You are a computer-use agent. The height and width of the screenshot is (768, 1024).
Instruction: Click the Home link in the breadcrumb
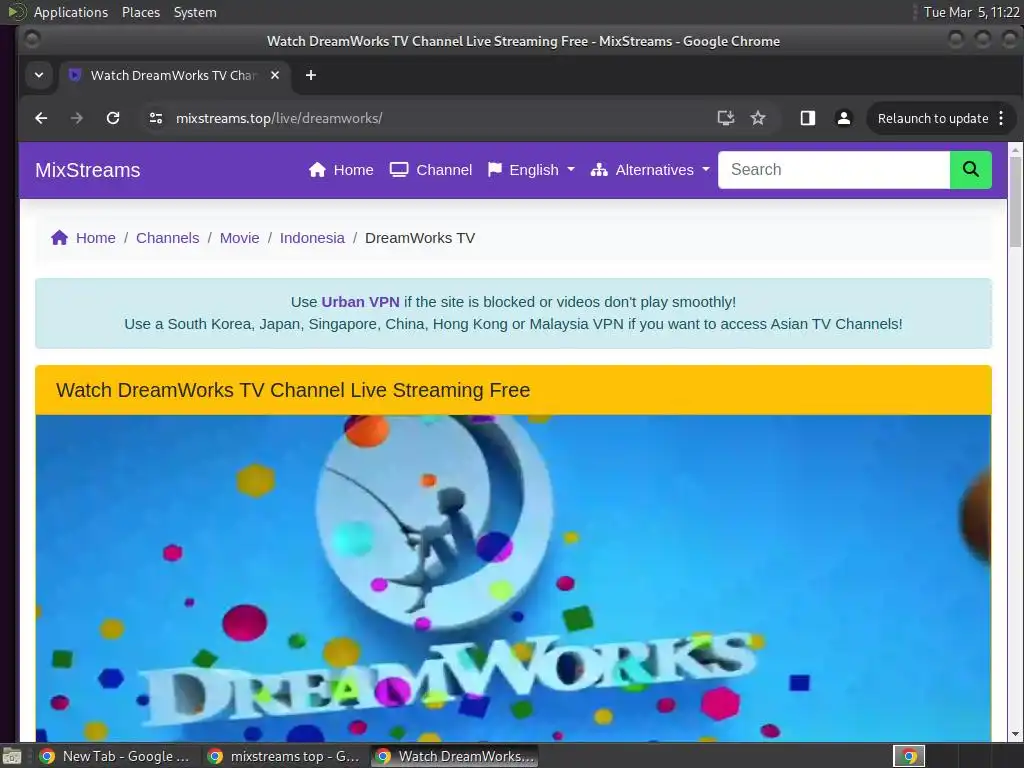[x=95, y=238]
